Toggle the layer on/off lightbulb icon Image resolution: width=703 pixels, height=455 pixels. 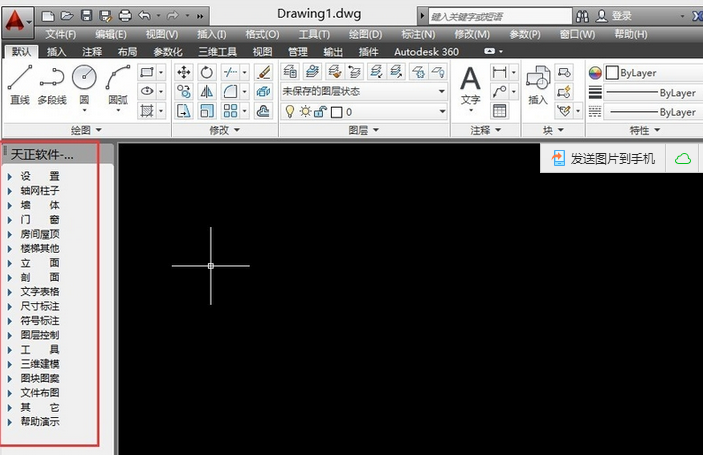tap(290, 111)
